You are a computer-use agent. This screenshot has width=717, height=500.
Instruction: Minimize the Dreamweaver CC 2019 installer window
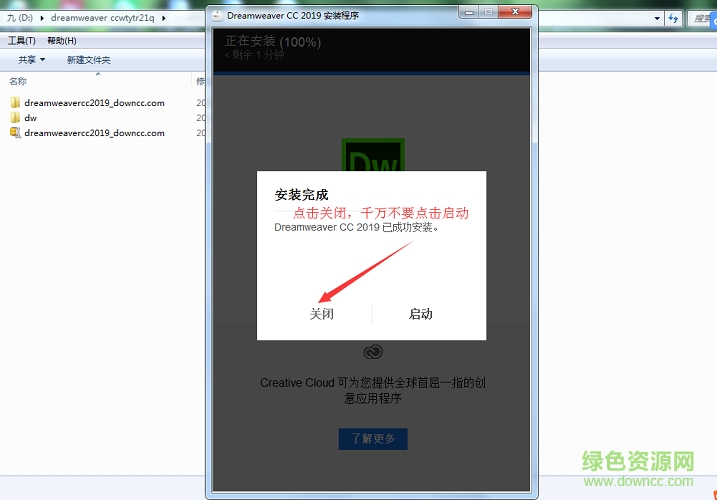point(464,13)
